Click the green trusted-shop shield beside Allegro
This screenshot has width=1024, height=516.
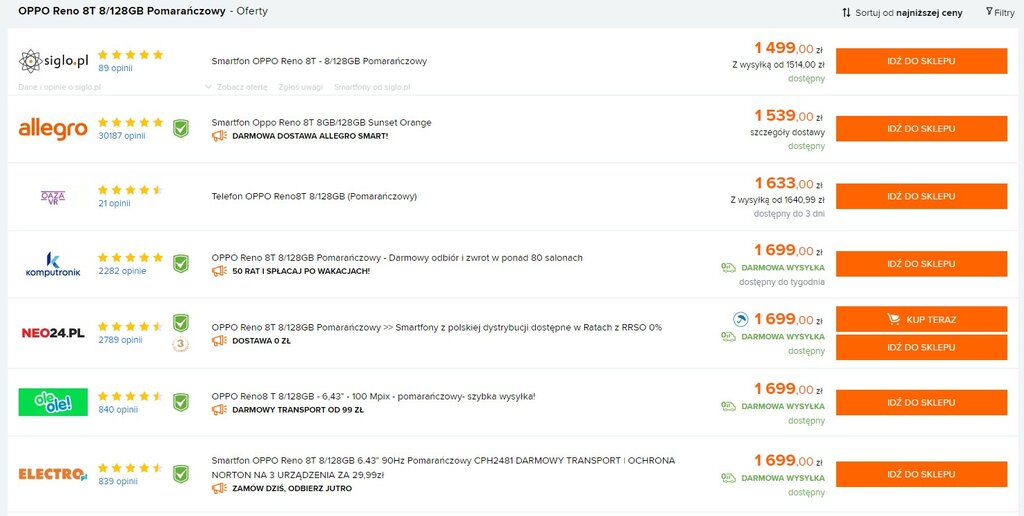180,129
